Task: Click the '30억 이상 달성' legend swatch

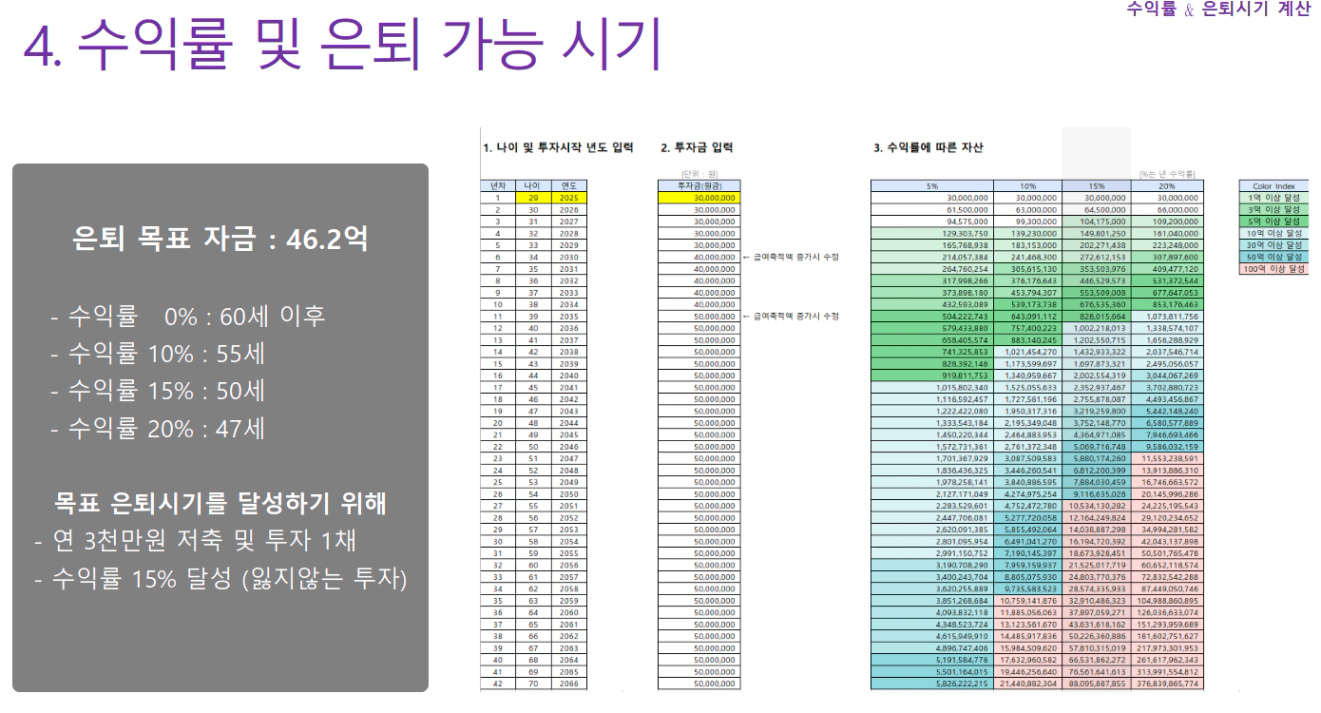Action: pyautogui.click(x=1272, y=245)
